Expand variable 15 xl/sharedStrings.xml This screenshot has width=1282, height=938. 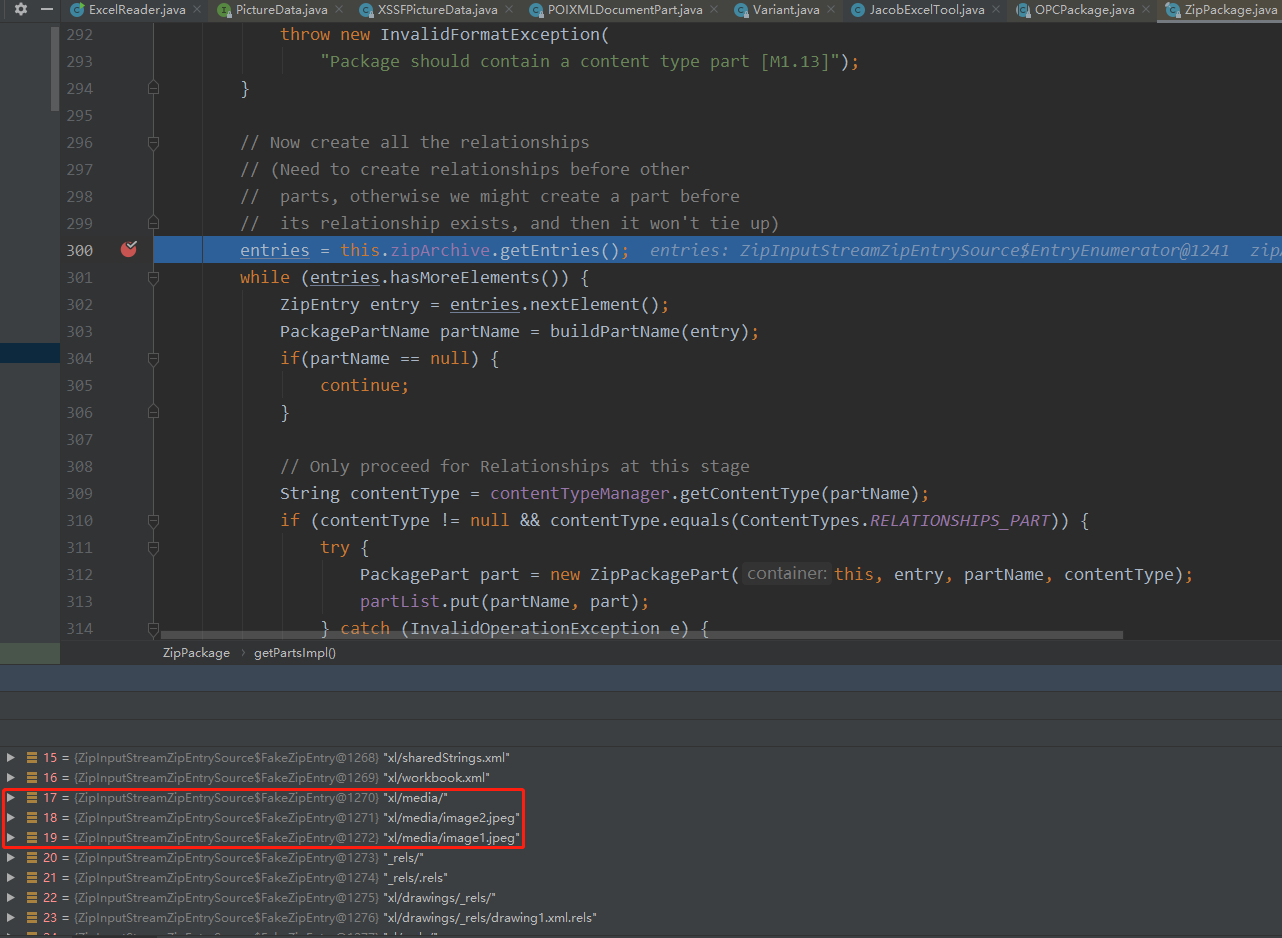(x=11, y=758)
